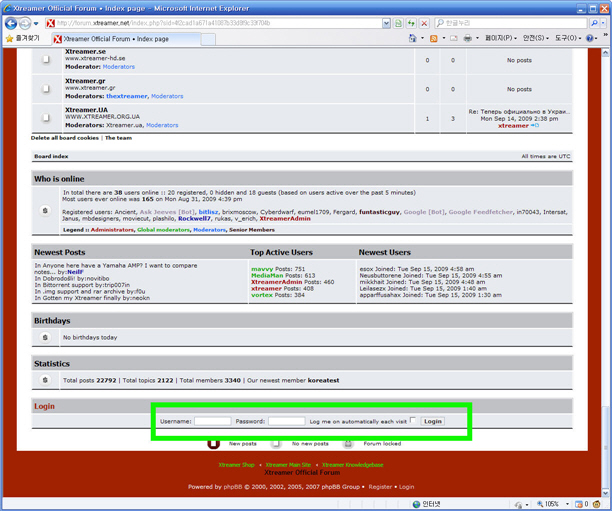Click the page scrollbar down arrow
612x511 pixels.
605,492
